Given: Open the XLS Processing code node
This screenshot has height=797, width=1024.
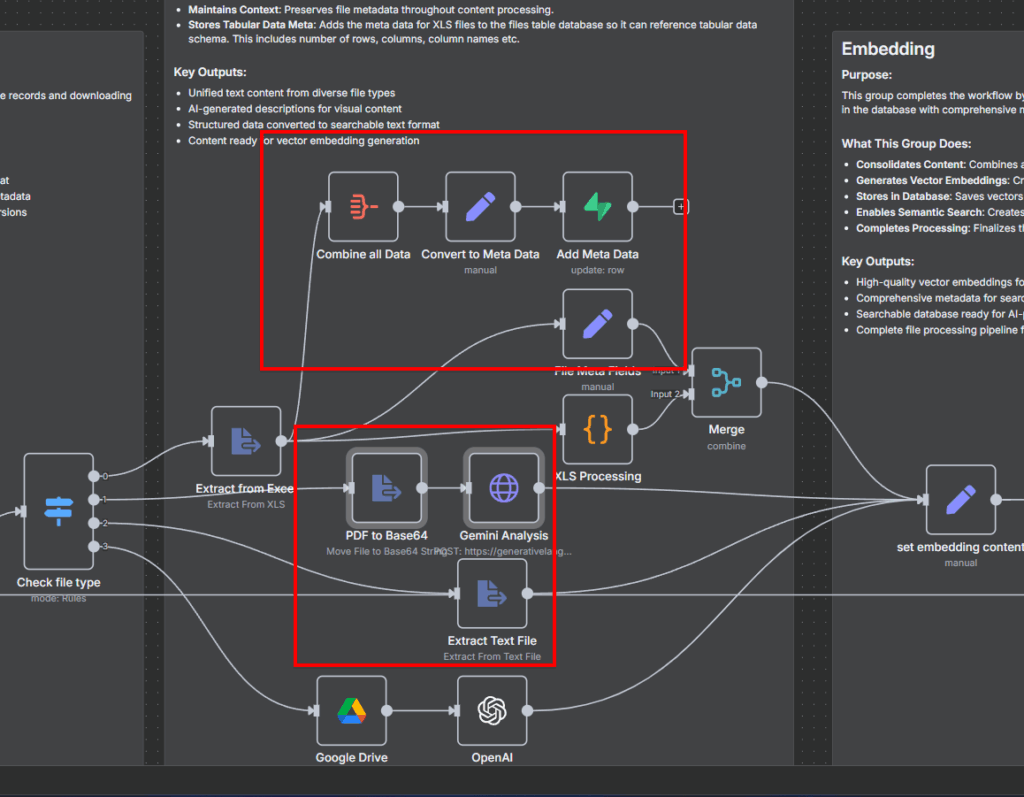Looking at the screenshot, I should coord(597,430).
